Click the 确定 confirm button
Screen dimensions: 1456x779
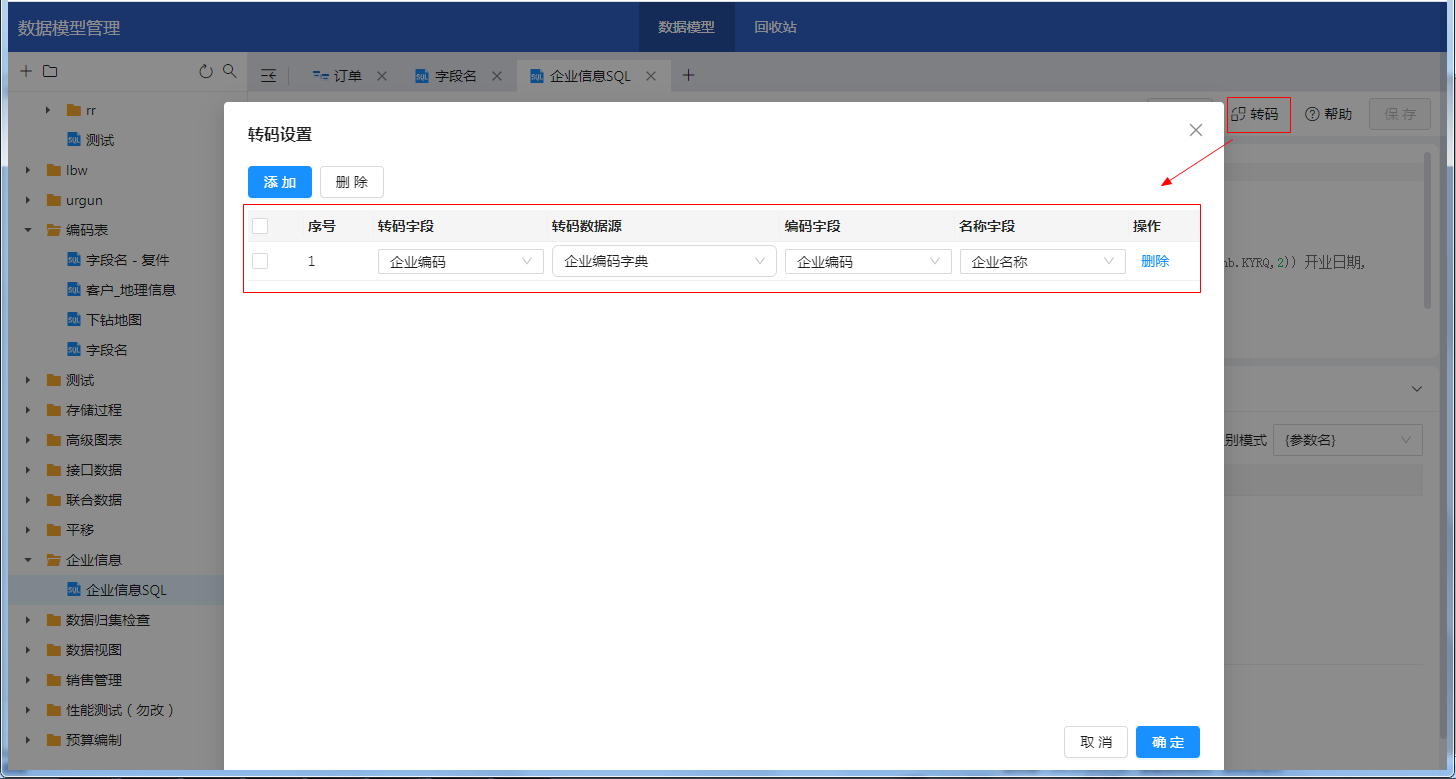tap(1167, 742)
